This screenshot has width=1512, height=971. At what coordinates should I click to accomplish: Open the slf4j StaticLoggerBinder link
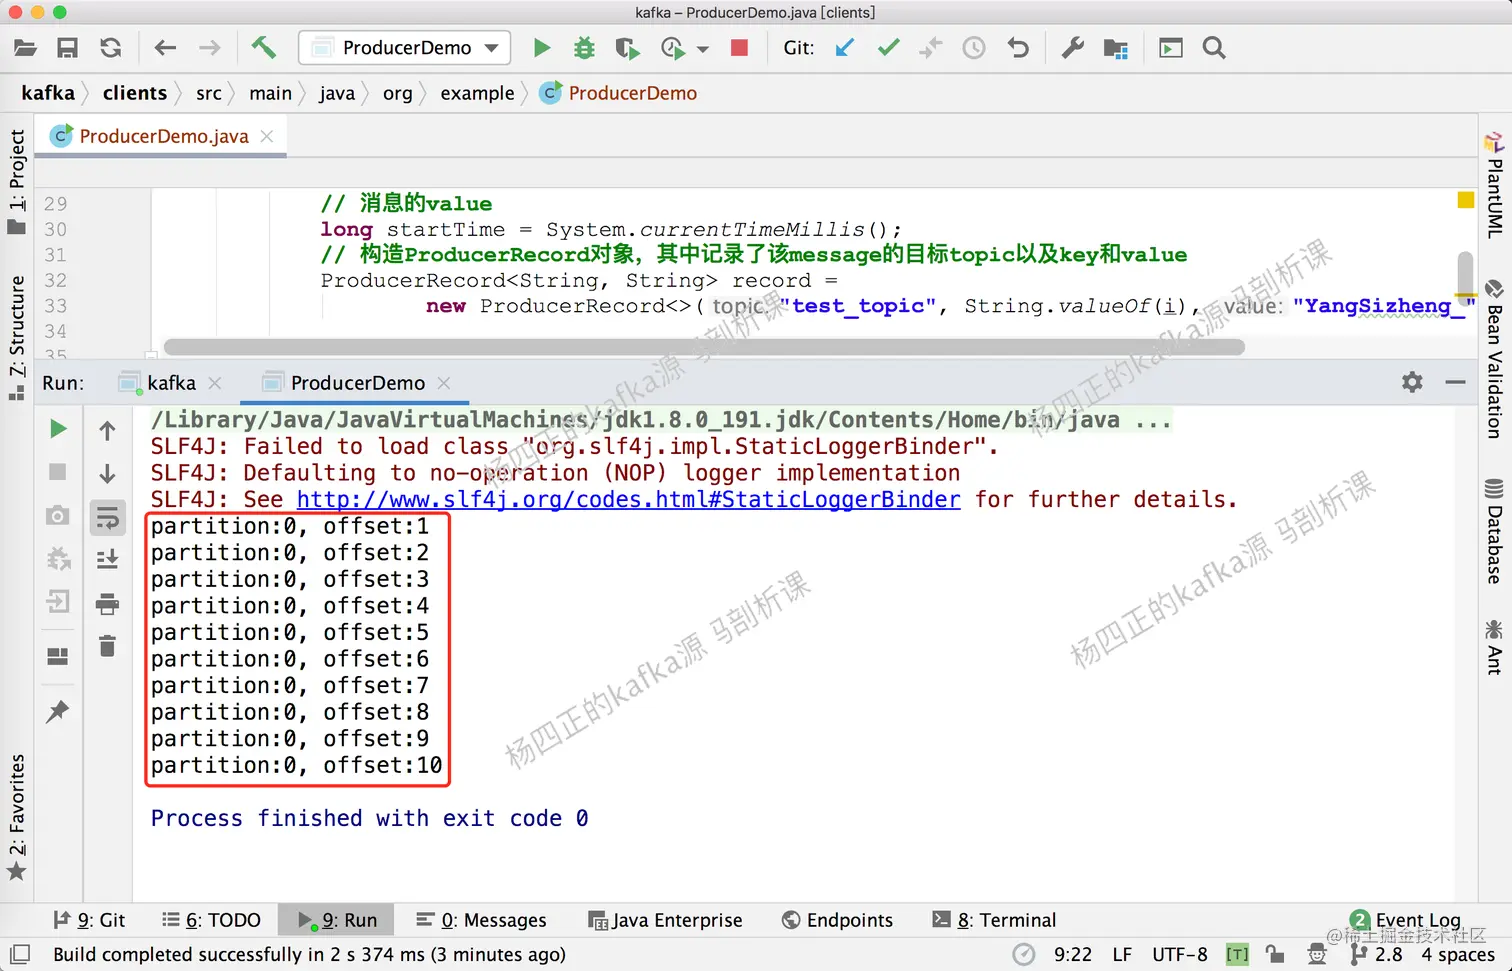[x=628, y=499]
